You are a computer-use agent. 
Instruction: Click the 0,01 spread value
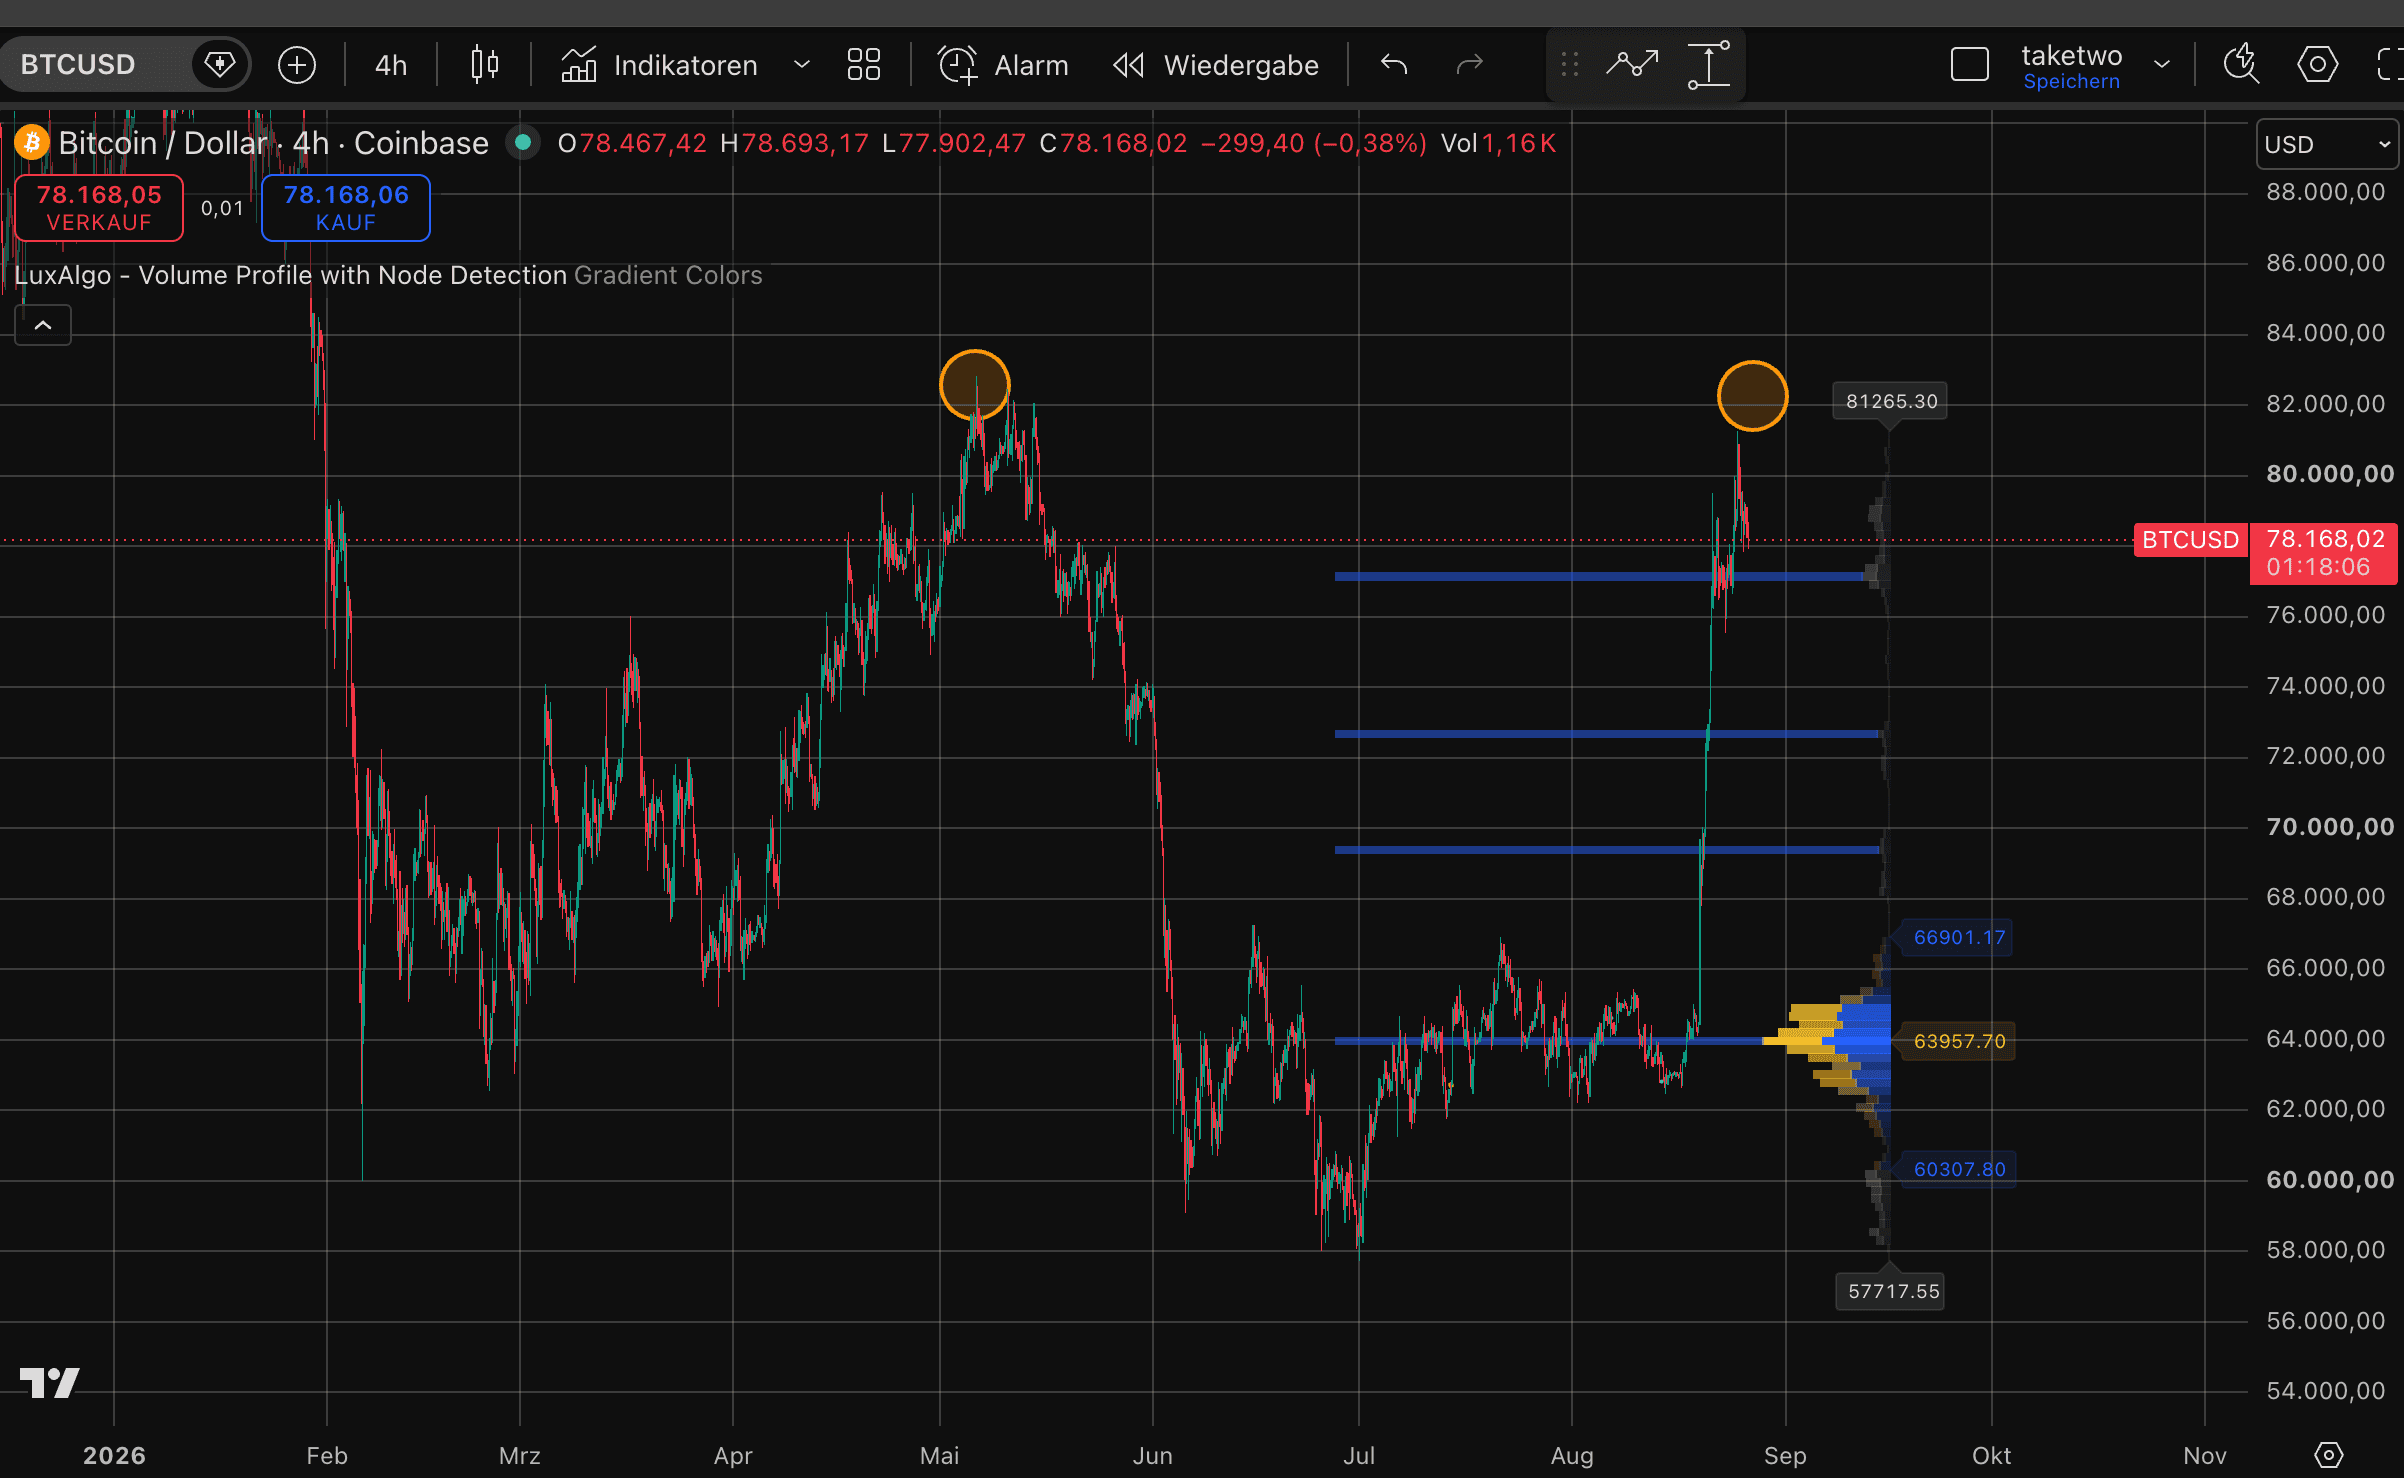222,208
